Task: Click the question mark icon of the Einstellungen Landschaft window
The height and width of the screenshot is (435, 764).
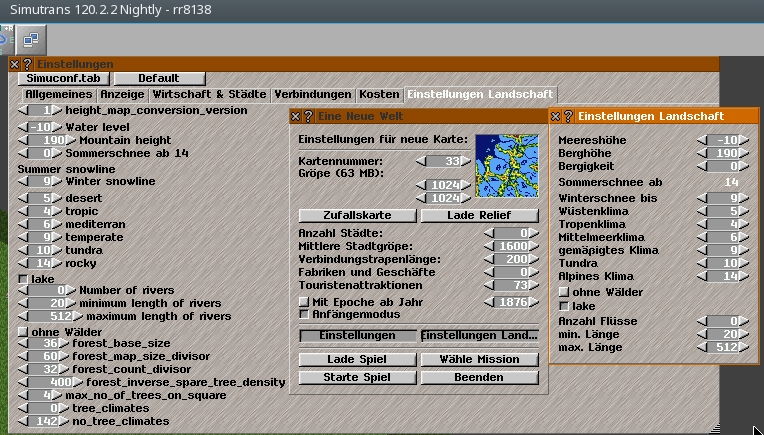Action: (568, 117)
